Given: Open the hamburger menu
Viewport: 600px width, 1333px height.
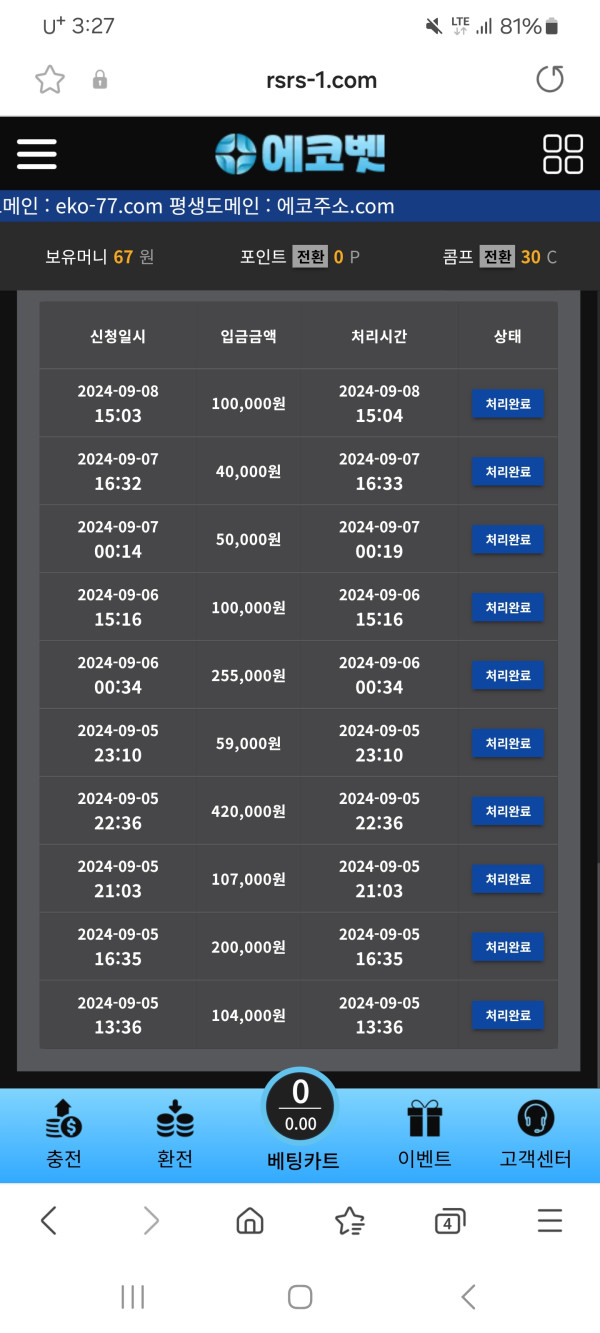Looking at the screenshot, I should pyautogui.click(x=37, y=154).
